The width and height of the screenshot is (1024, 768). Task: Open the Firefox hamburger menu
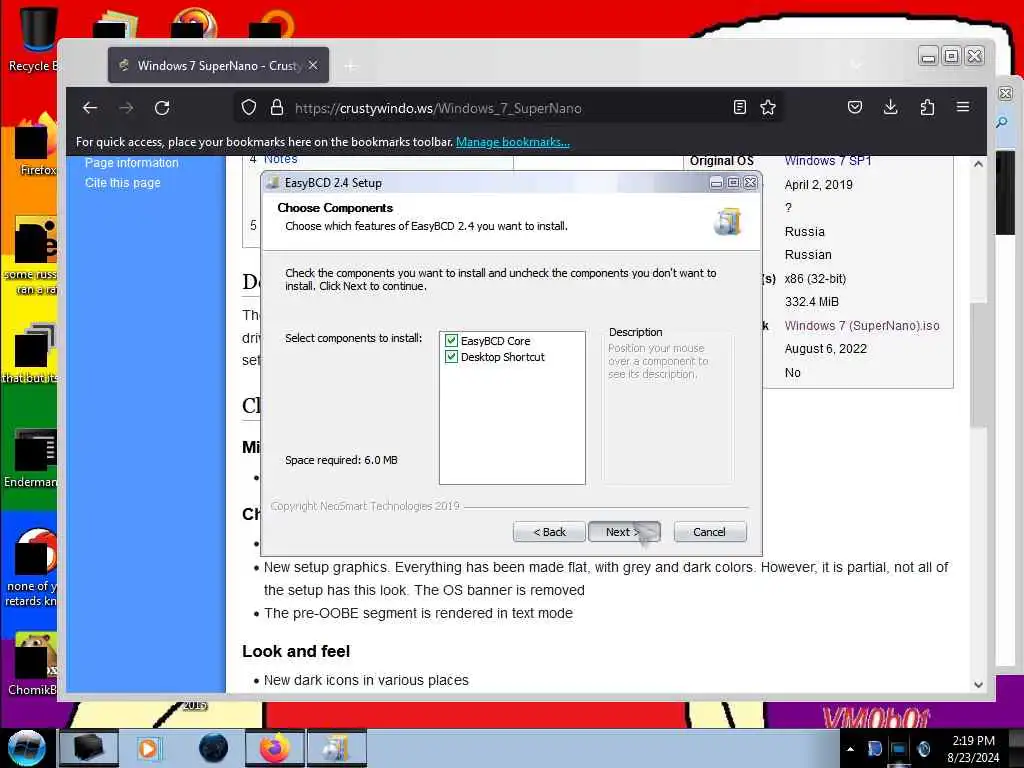pyautogui.click(x=963, y=106)
